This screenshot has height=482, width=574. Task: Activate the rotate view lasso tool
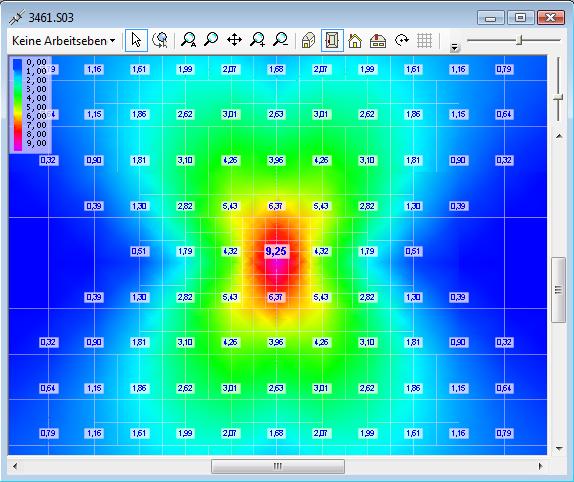click(x=160, y=40)
